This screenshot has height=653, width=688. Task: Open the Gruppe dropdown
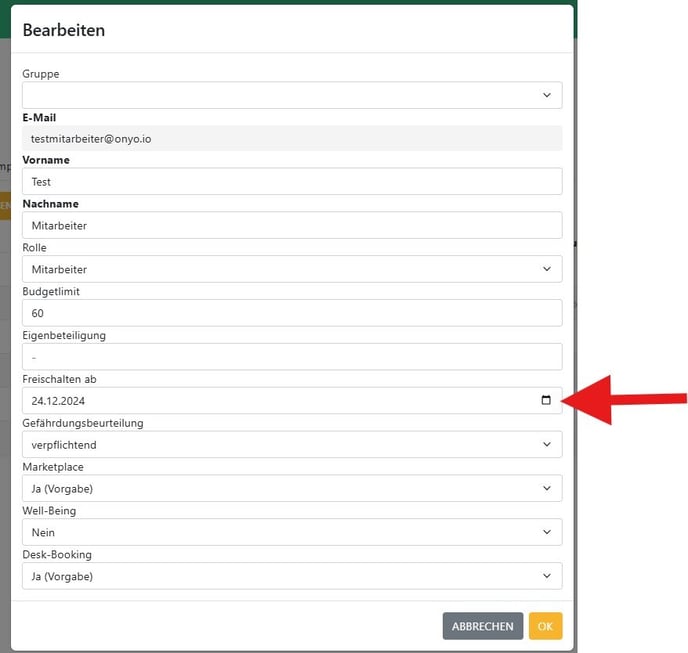tap(292, 95)
